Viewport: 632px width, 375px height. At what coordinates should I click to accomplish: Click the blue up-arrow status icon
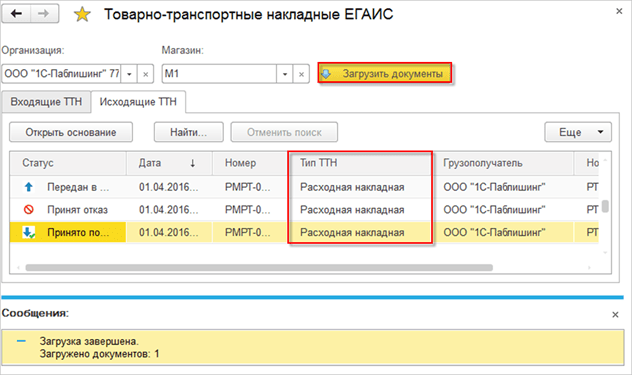pyautogui.click(x=28, y=187)
